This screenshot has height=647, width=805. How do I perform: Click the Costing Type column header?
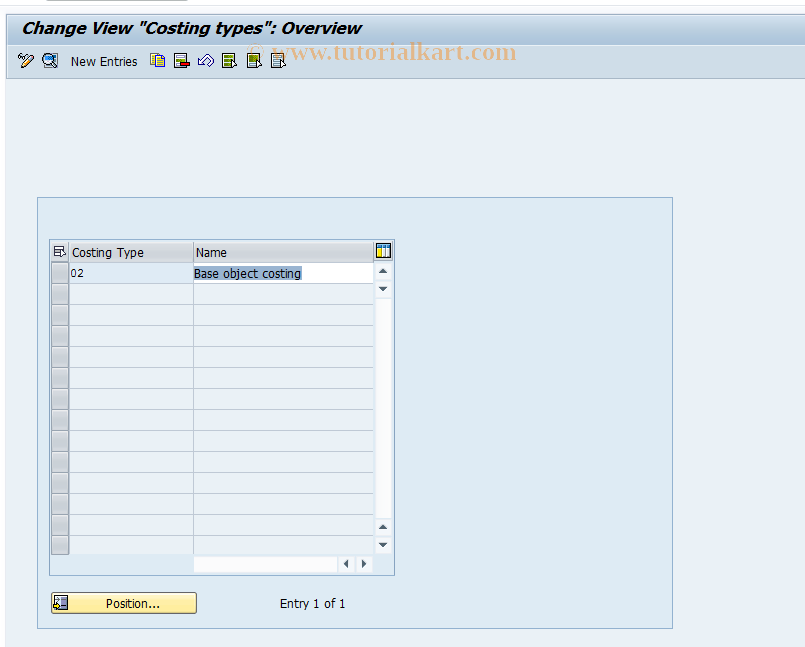click(x=130, y=251)
